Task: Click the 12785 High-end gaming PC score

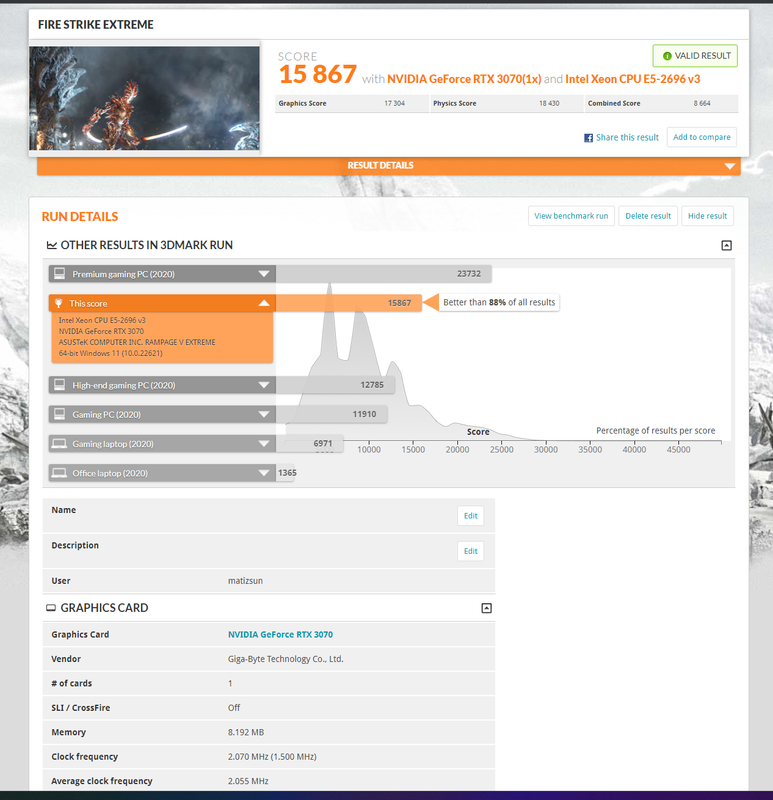Action: pos(372,385)
